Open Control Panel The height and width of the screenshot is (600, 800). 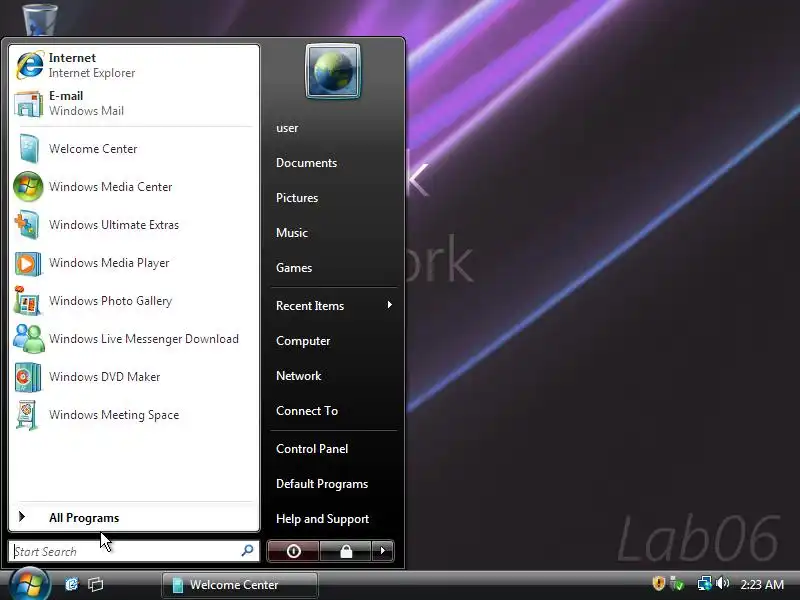pyautogui.click(x=312, y=449)
